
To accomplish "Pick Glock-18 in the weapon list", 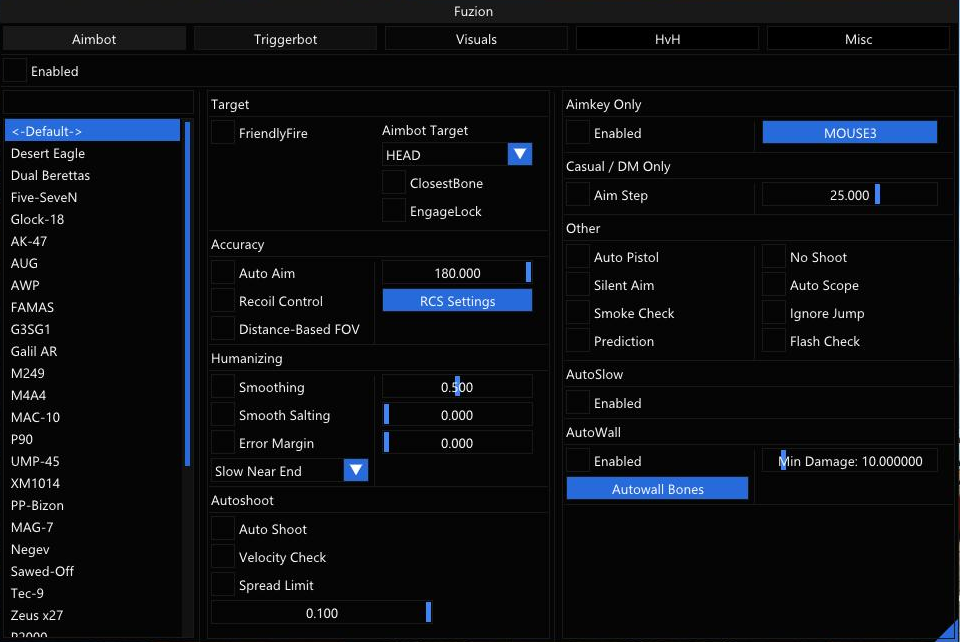I will (92, 219).
